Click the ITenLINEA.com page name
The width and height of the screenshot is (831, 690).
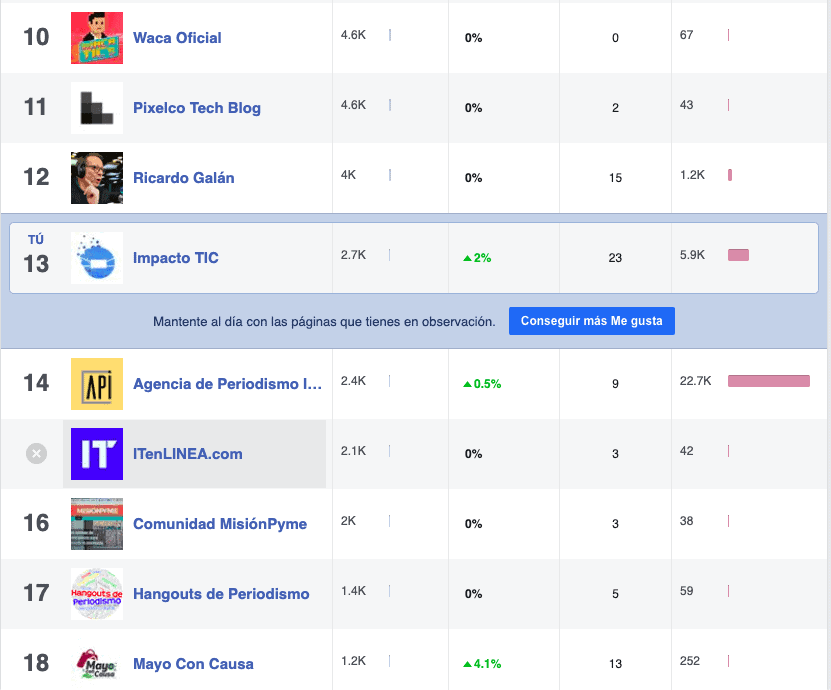(x=188, y=454)
